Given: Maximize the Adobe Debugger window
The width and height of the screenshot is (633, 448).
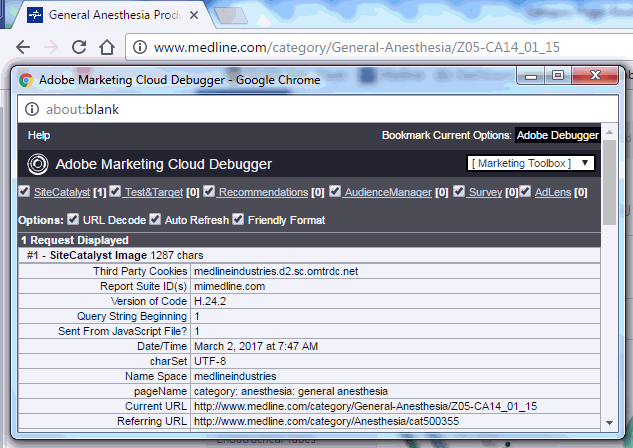Looking at the screenshot, I should 558,75.
